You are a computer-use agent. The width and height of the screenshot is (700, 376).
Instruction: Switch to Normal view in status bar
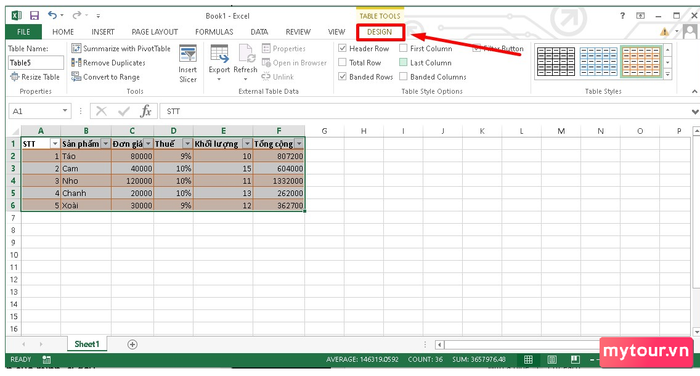click(x=528, y=359)
